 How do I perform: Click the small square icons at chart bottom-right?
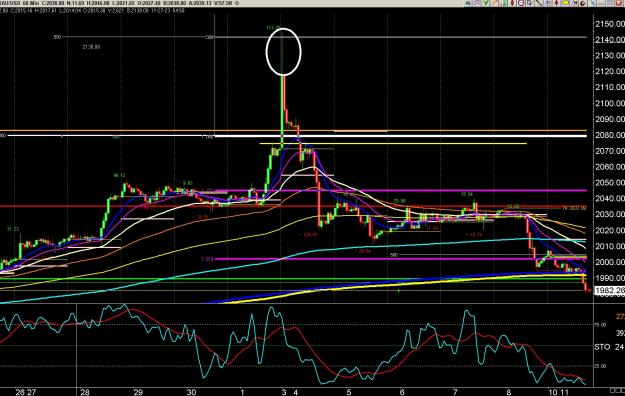pyautogui.click(x=618, y=390)
